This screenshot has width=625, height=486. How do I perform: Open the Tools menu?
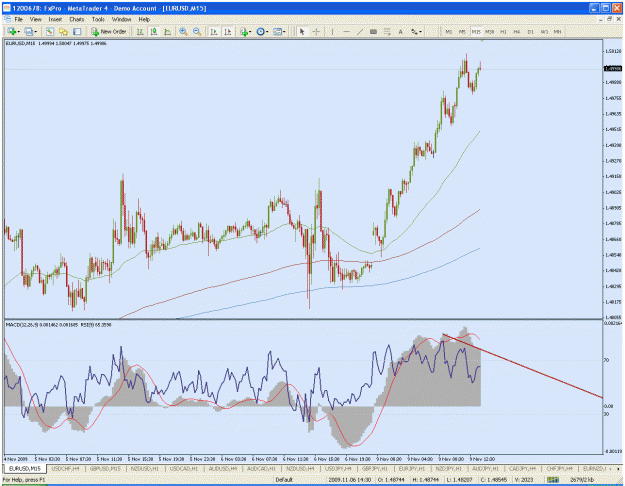(98, 19)
